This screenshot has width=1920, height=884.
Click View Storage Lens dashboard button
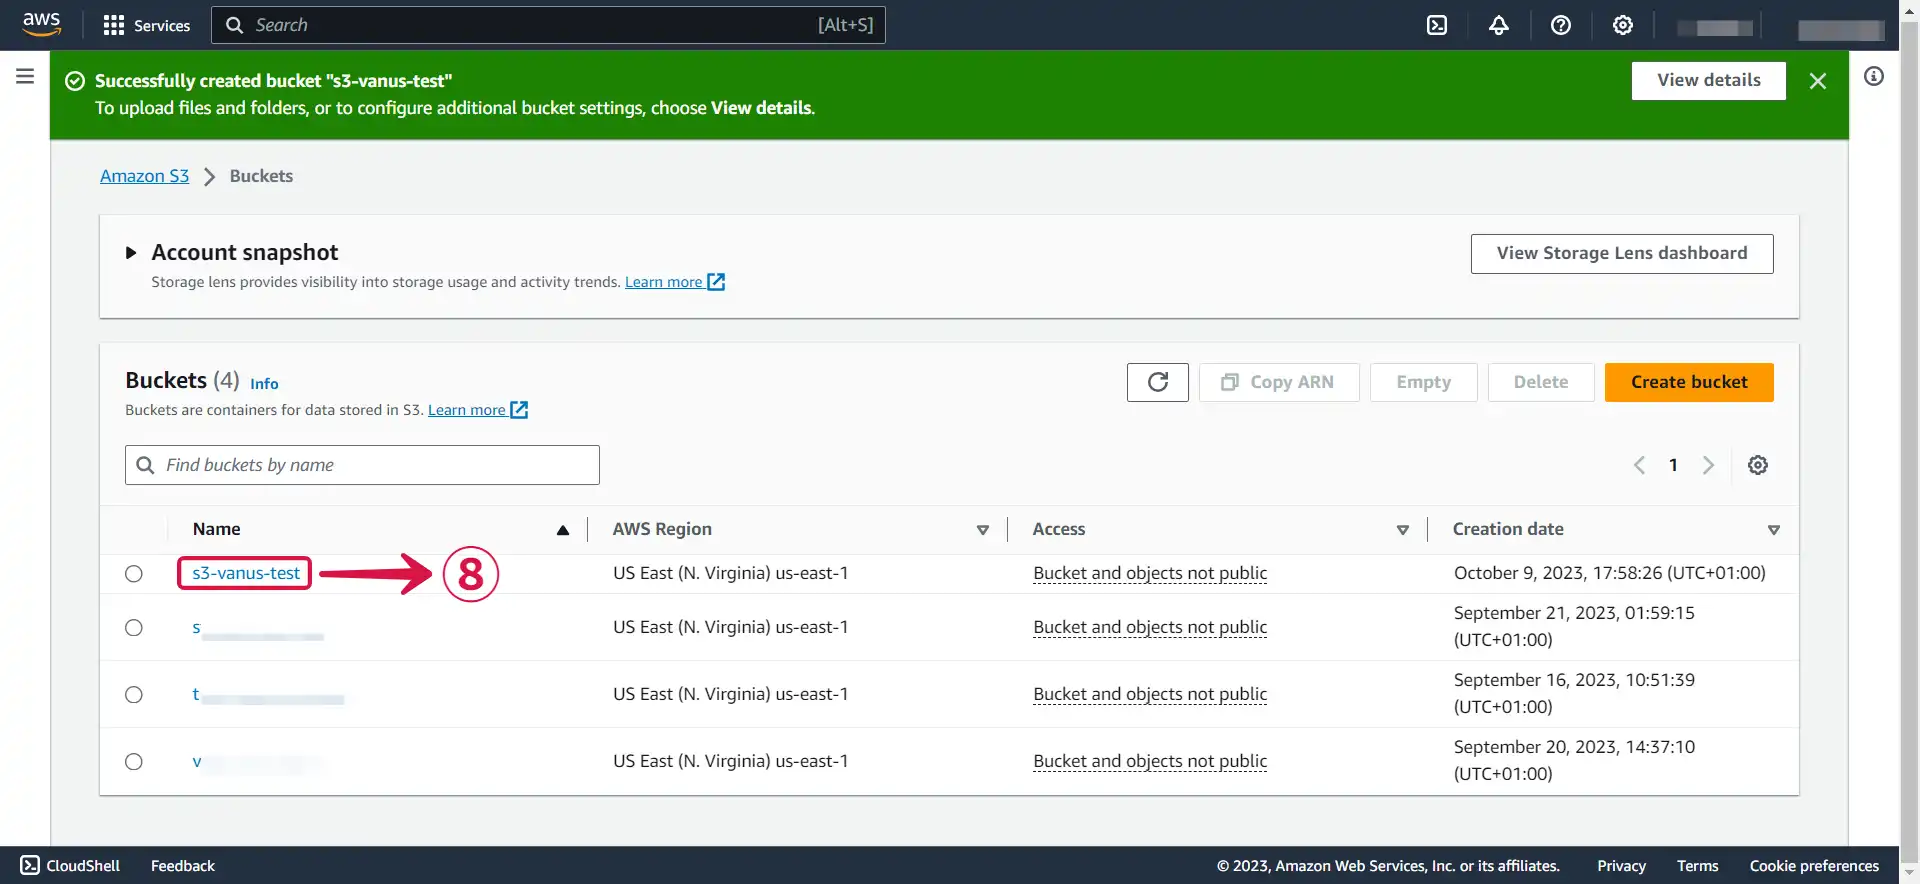point(1621,253)
